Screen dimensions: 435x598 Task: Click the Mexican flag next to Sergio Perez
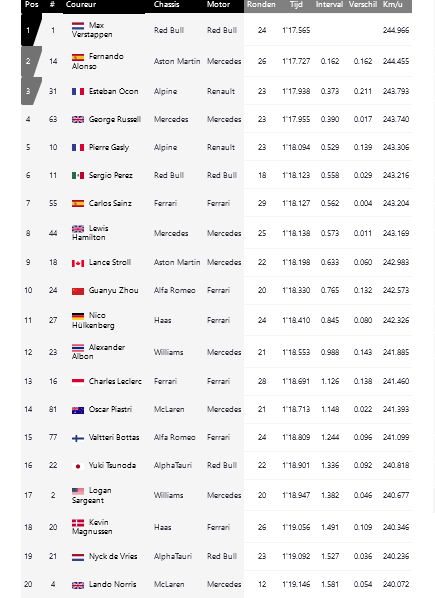coord(78,175)
